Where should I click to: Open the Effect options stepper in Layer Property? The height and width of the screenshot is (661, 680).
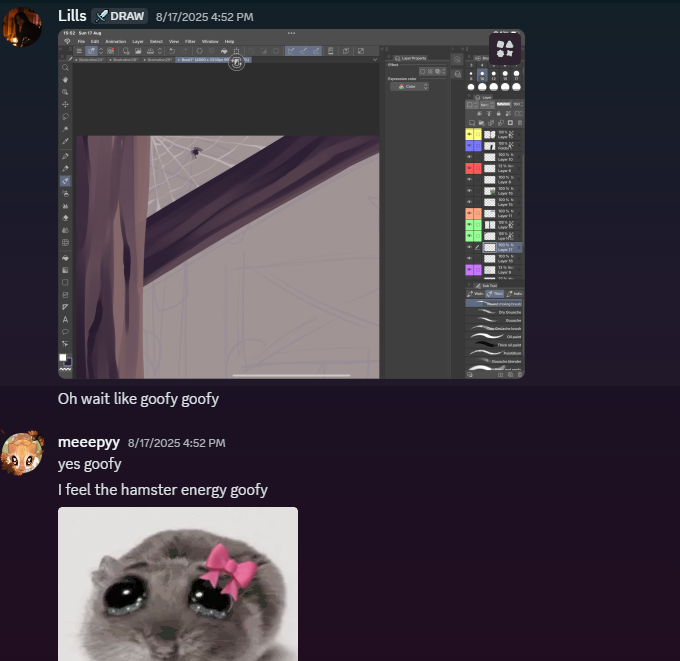click(x=444, y=72)
